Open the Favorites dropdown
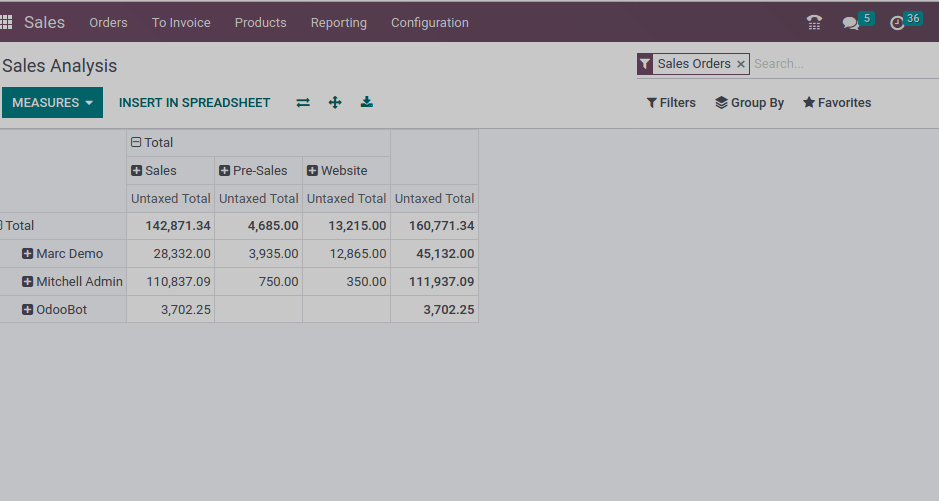This screenshot has width=939, height=501. (x=837, y=103)
